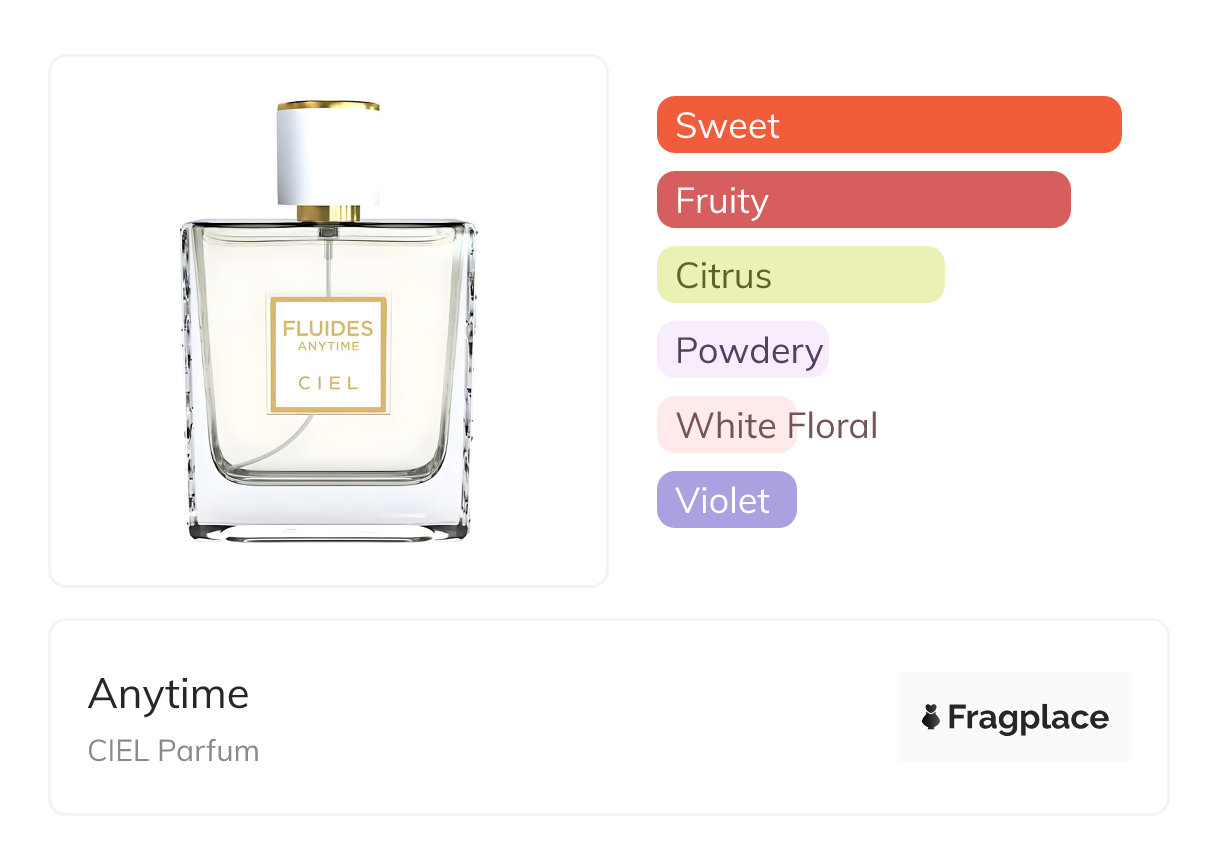Viewport: 1218px width, 864px height.
Task: Click ANYTIME text on bottle label
Action: 328,346
